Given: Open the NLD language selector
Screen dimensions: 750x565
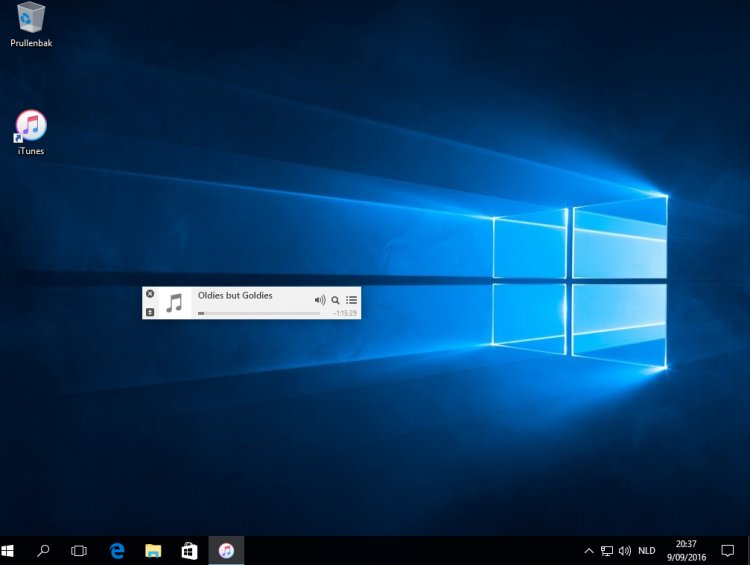Looking at the screenshot, I should pos(647,551).
